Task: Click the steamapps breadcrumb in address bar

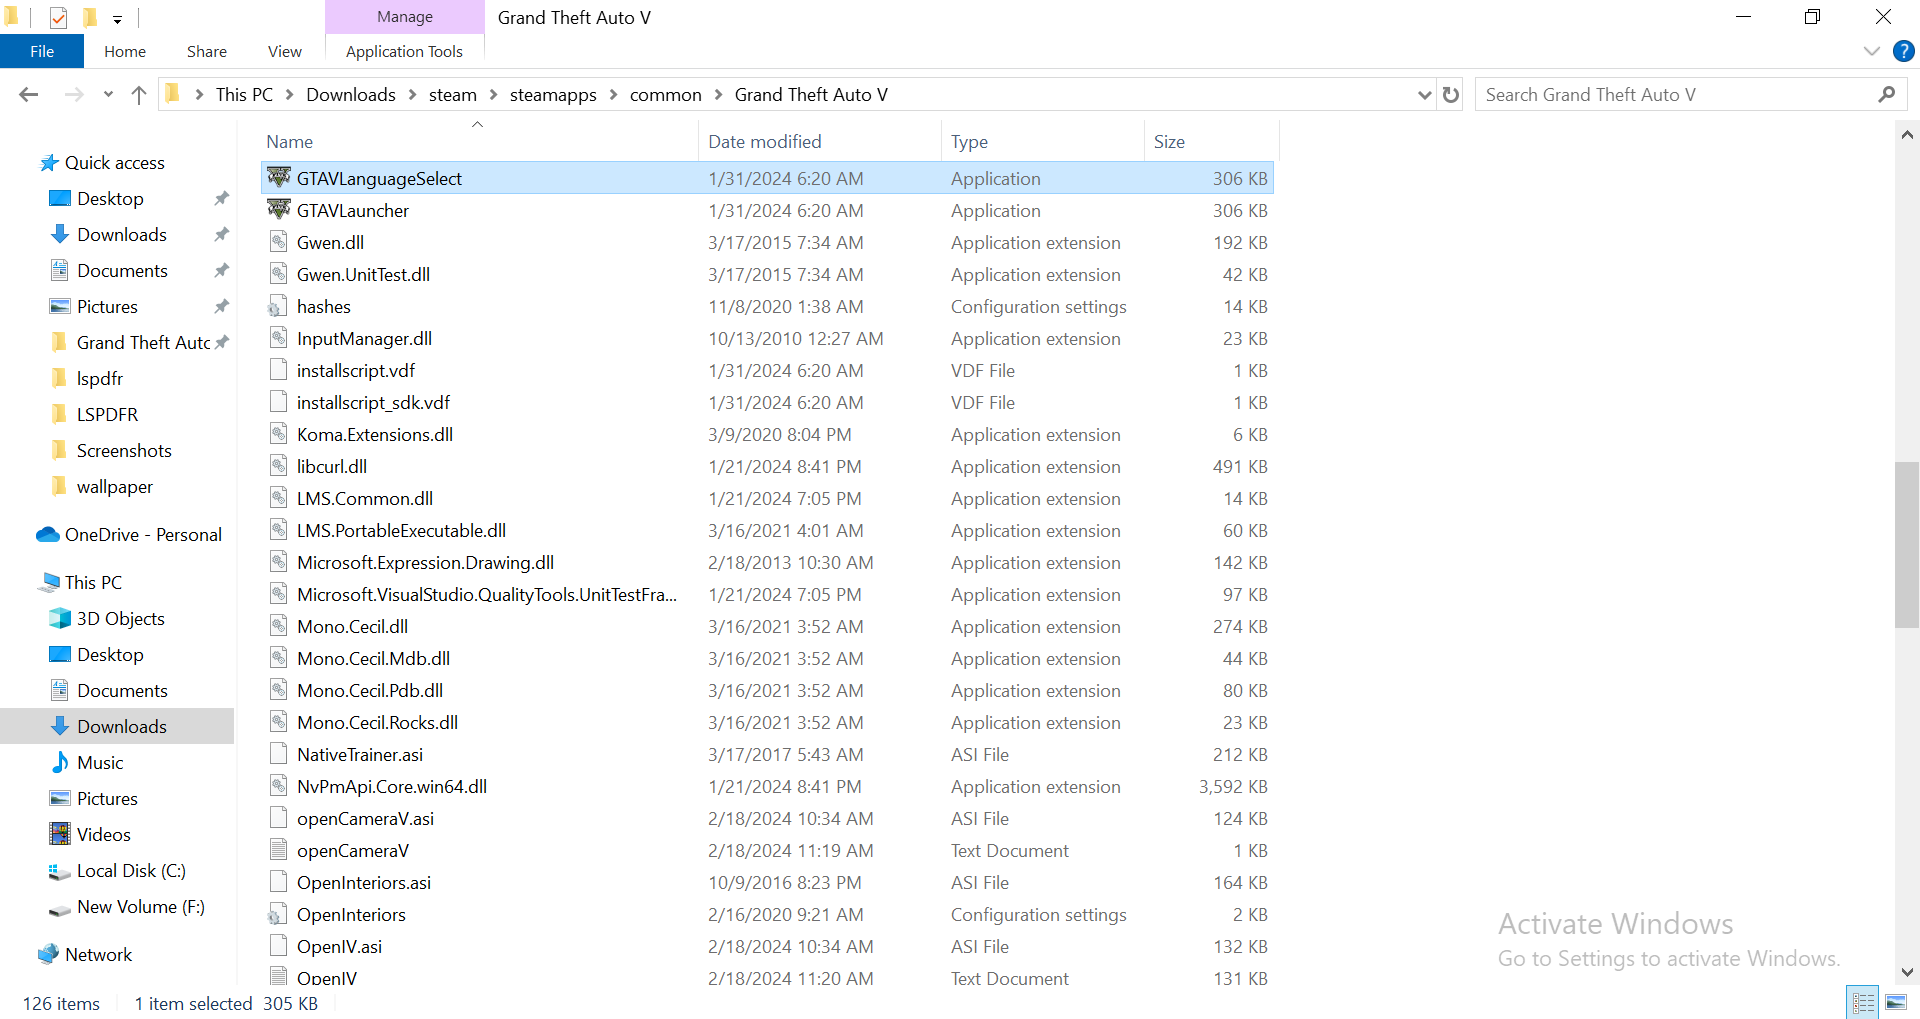Action: pyautogui.click(x=552, y=95)
